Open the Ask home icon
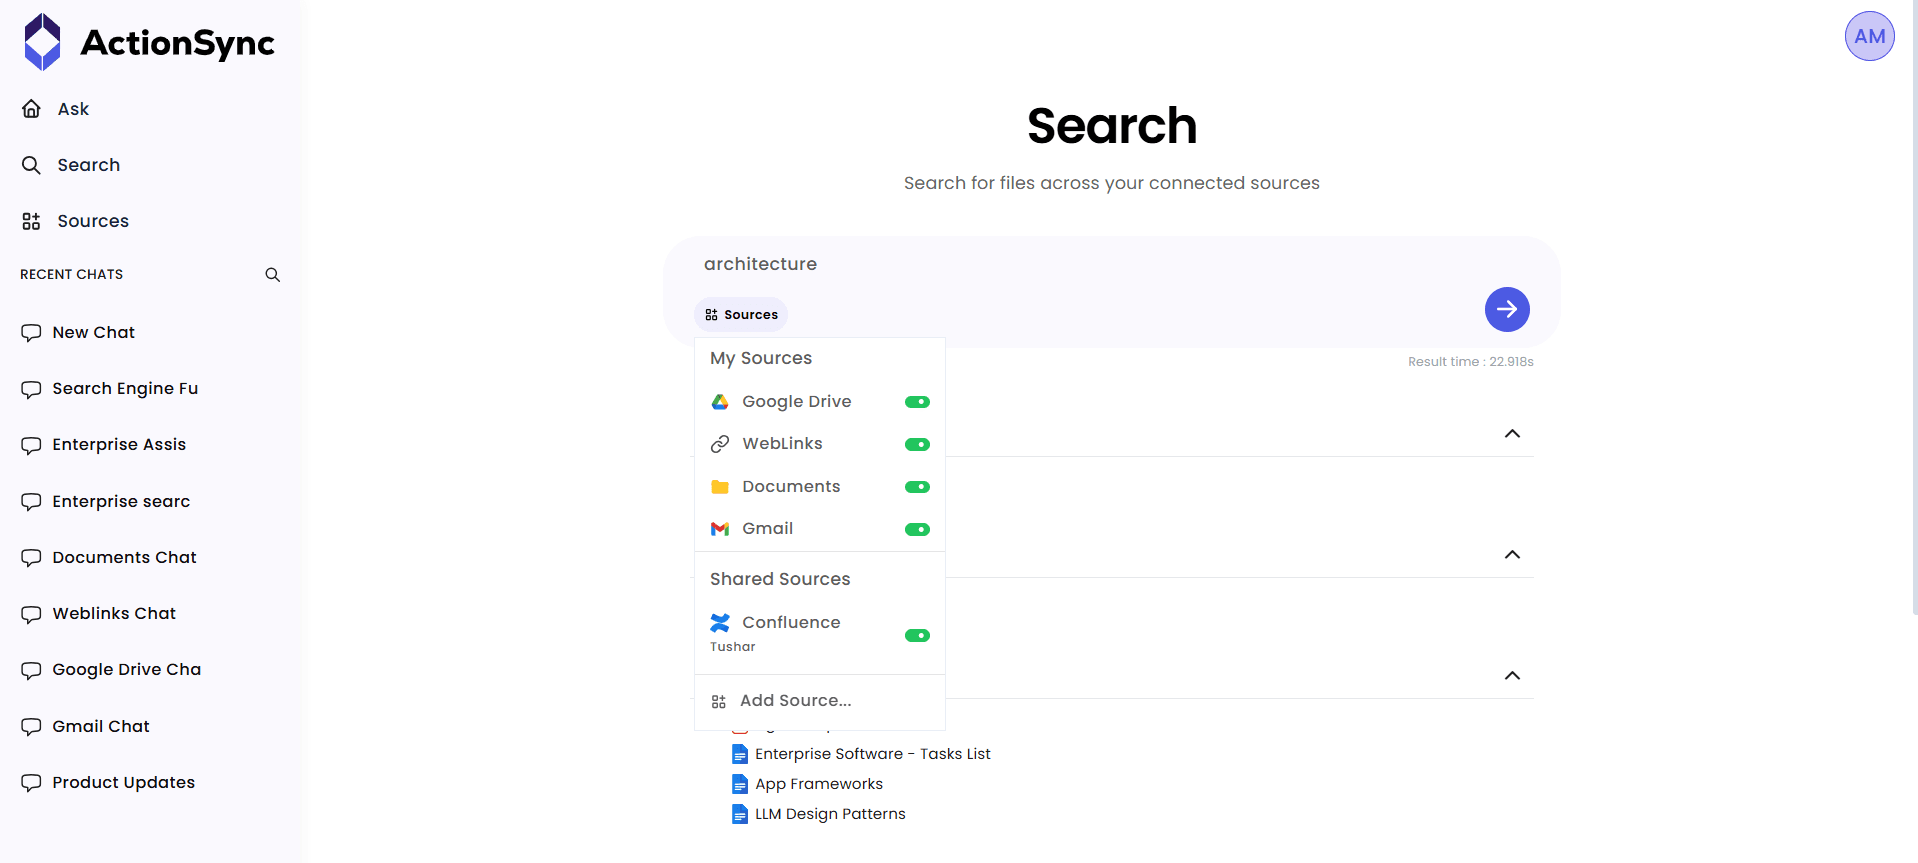Screen dimensions: 1918x863 click(32, 109)
